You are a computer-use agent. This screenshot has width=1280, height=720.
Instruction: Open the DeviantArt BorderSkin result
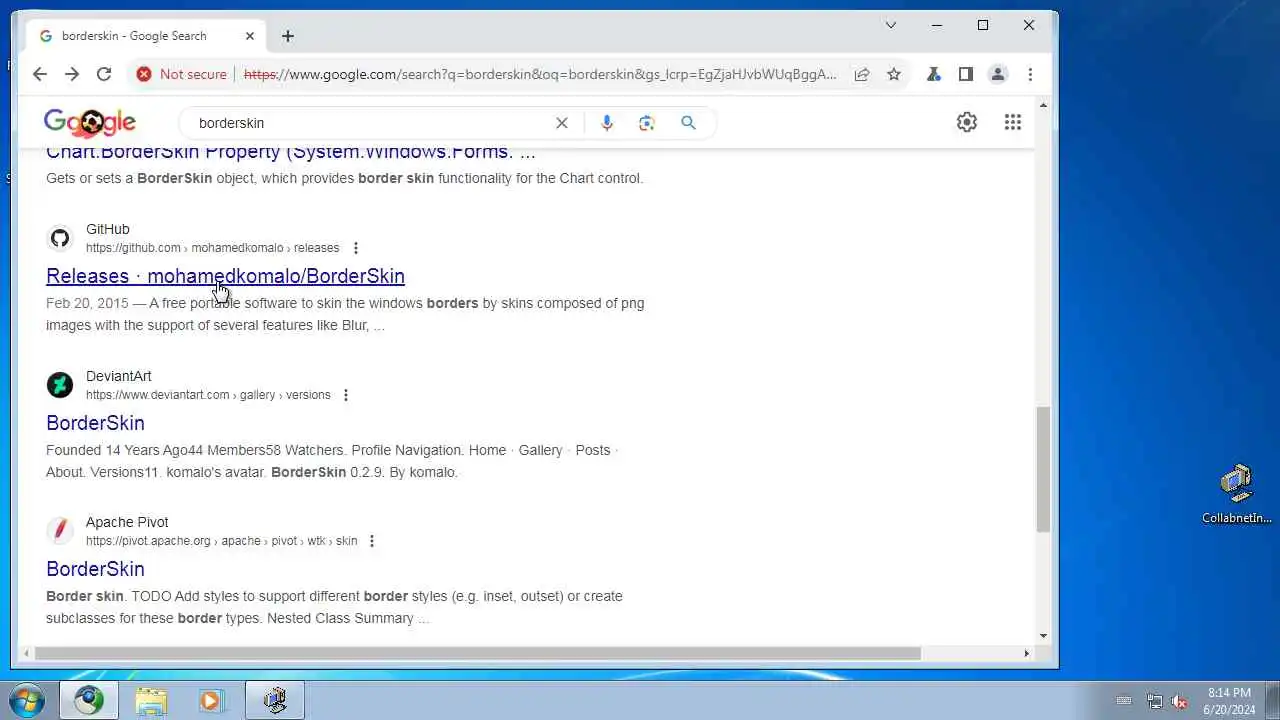point(95,423)
